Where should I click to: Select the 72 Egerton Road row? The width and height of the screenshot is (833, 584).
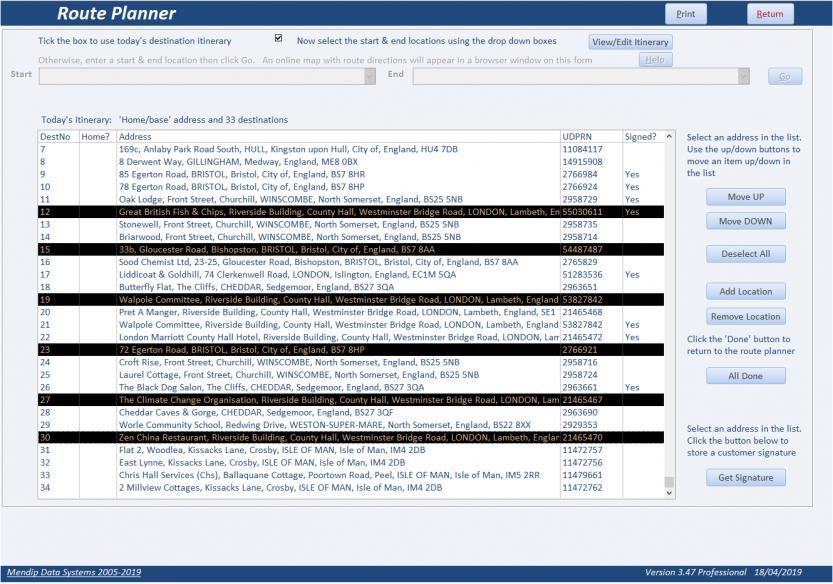point(351,350)
